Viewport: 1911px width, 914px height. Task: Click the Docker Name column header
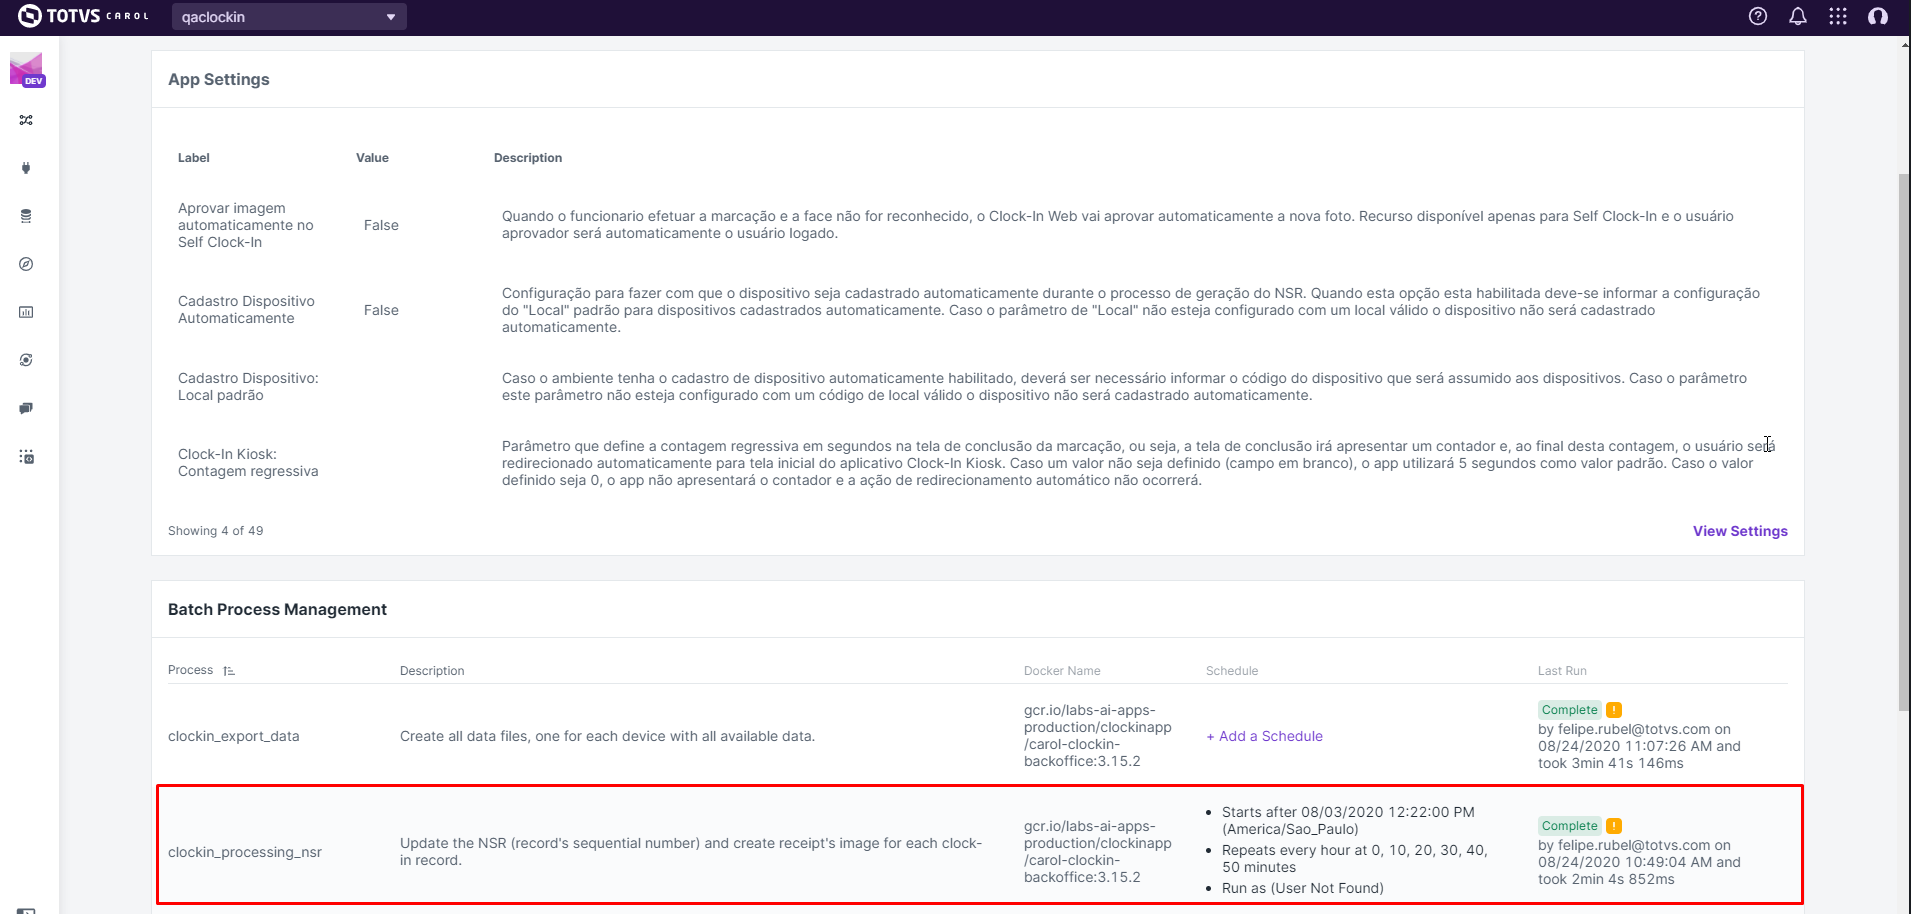coord(1062,671)
